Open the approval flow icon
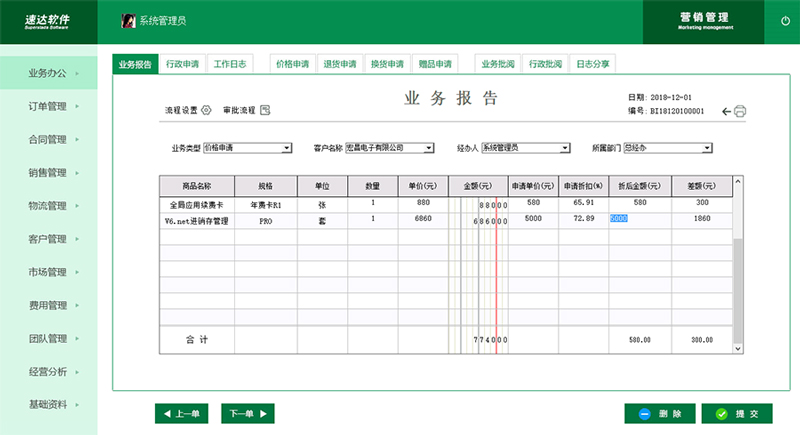Screen dimensions: 800x435 tap(265, 110)
